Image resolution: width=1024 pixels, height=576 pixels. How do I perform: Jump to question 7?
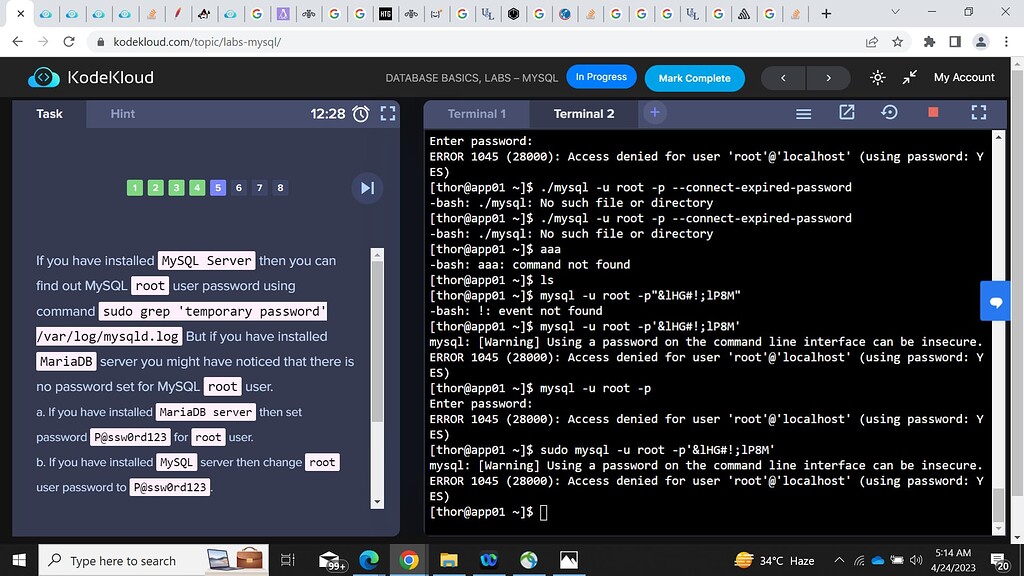click(x=259, y=188)
